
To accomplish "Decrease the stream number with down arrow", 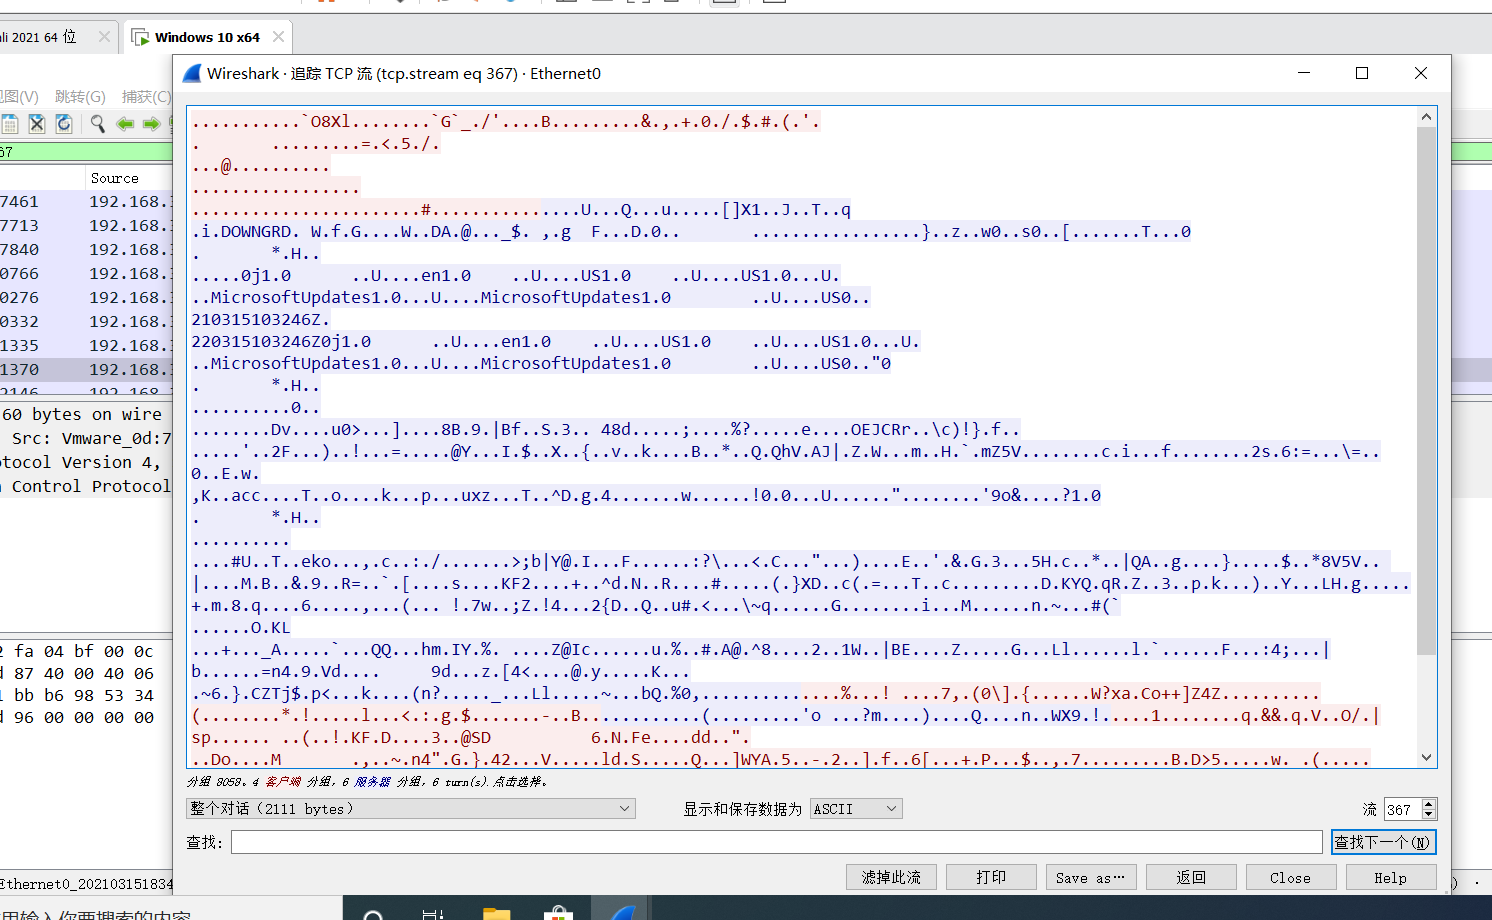I will pos(1429,814).
